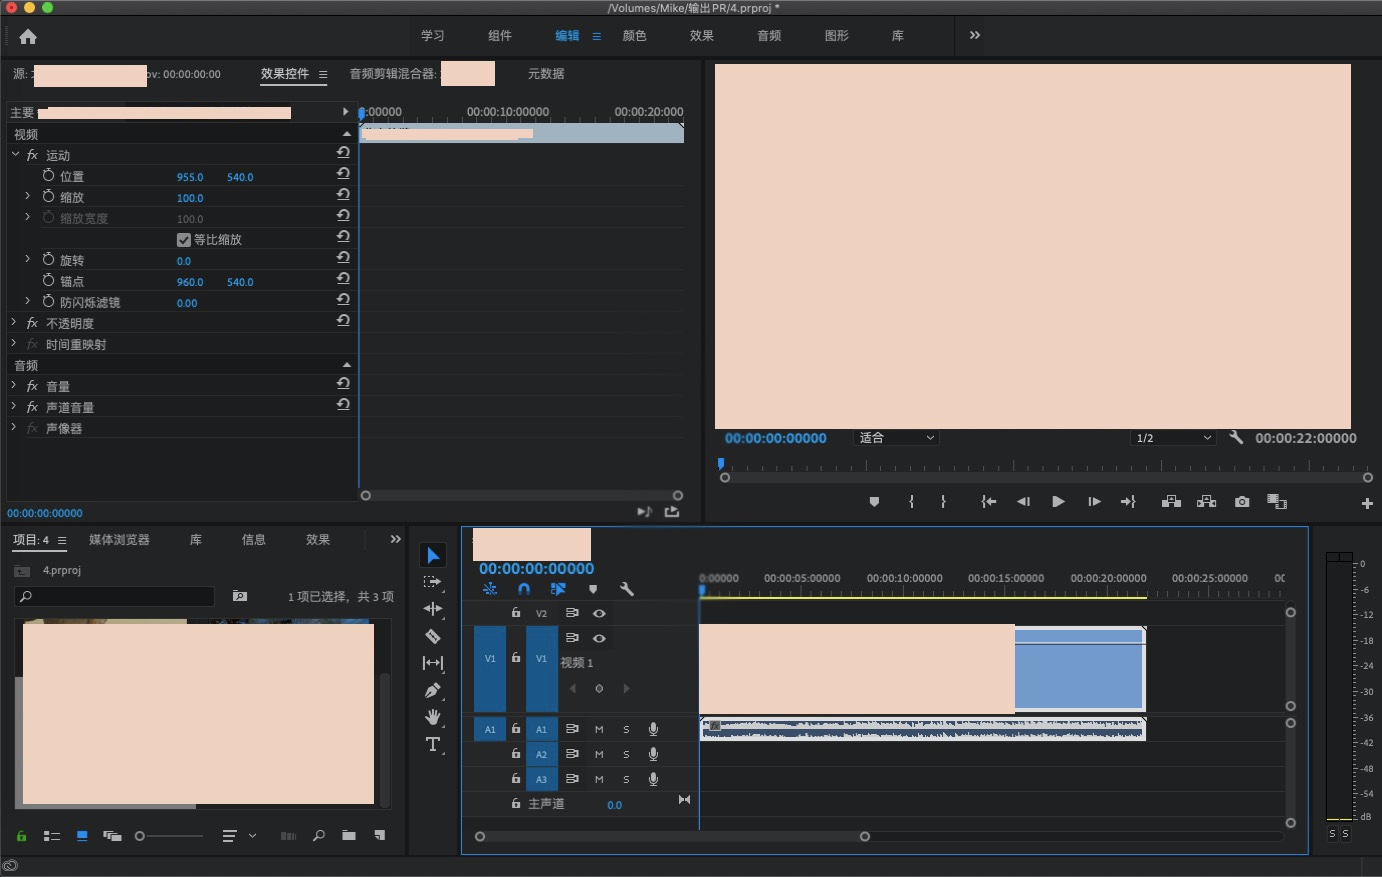Solo the A2 track
Viewport: 1382px width, 877px height.
[x=626, y=754]
